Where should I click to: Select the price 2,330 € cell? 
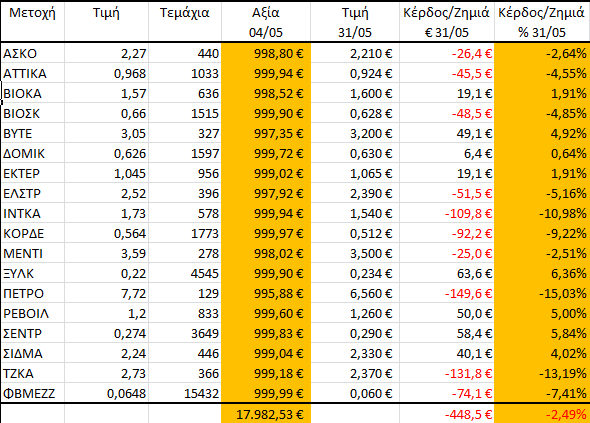coord(355,353)
